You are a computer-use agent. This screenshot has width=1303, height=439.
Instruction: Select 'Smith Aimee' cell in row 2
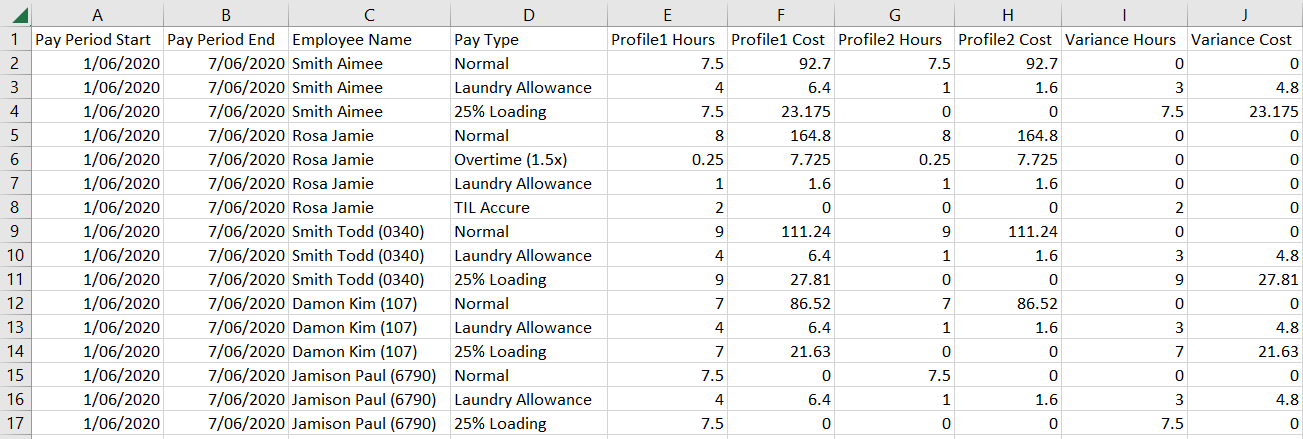click(369, 64)
